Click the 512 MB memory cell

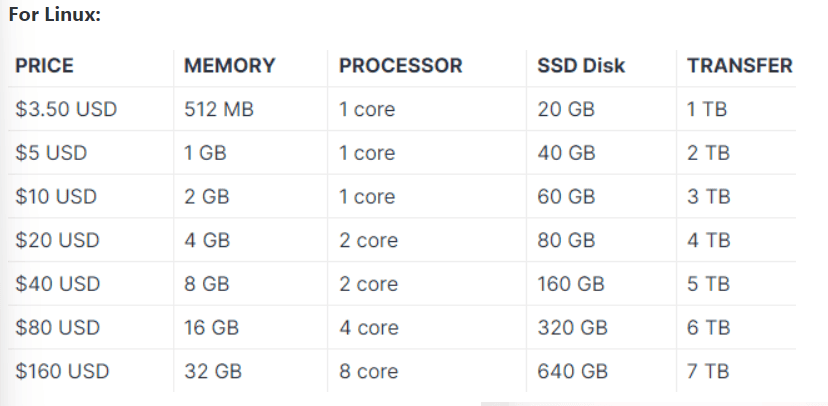pyautogui.click(x=219, y=109)
